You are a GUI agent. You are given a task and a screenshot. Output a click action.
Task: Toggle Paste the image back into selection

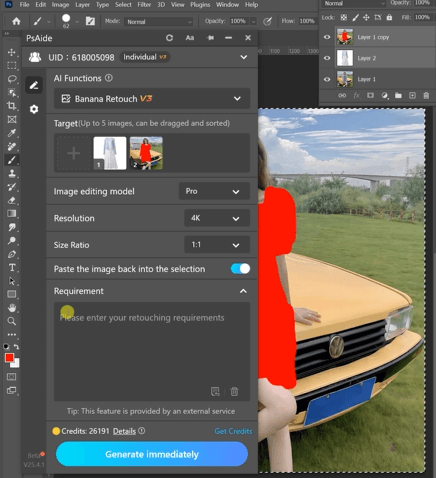pos(240,269)
